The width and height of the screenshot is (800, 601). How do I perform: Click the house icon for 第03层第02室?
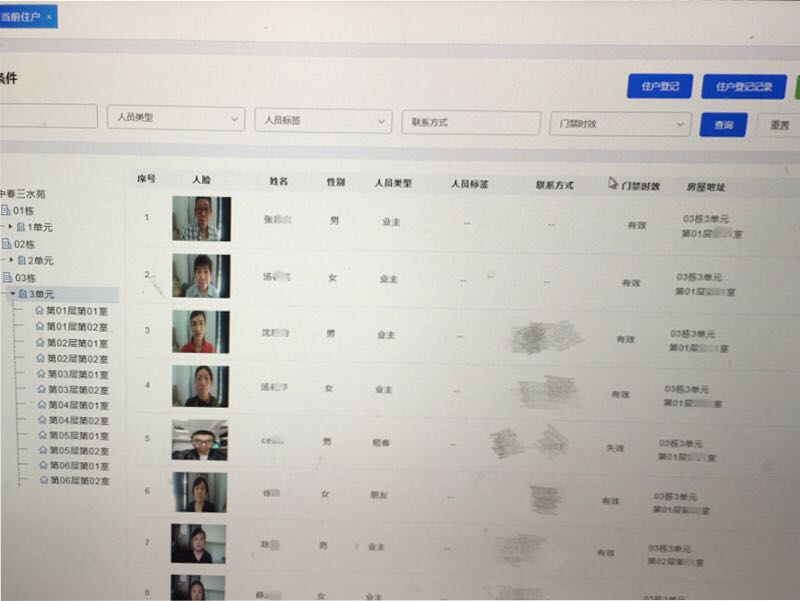(41, 390)
